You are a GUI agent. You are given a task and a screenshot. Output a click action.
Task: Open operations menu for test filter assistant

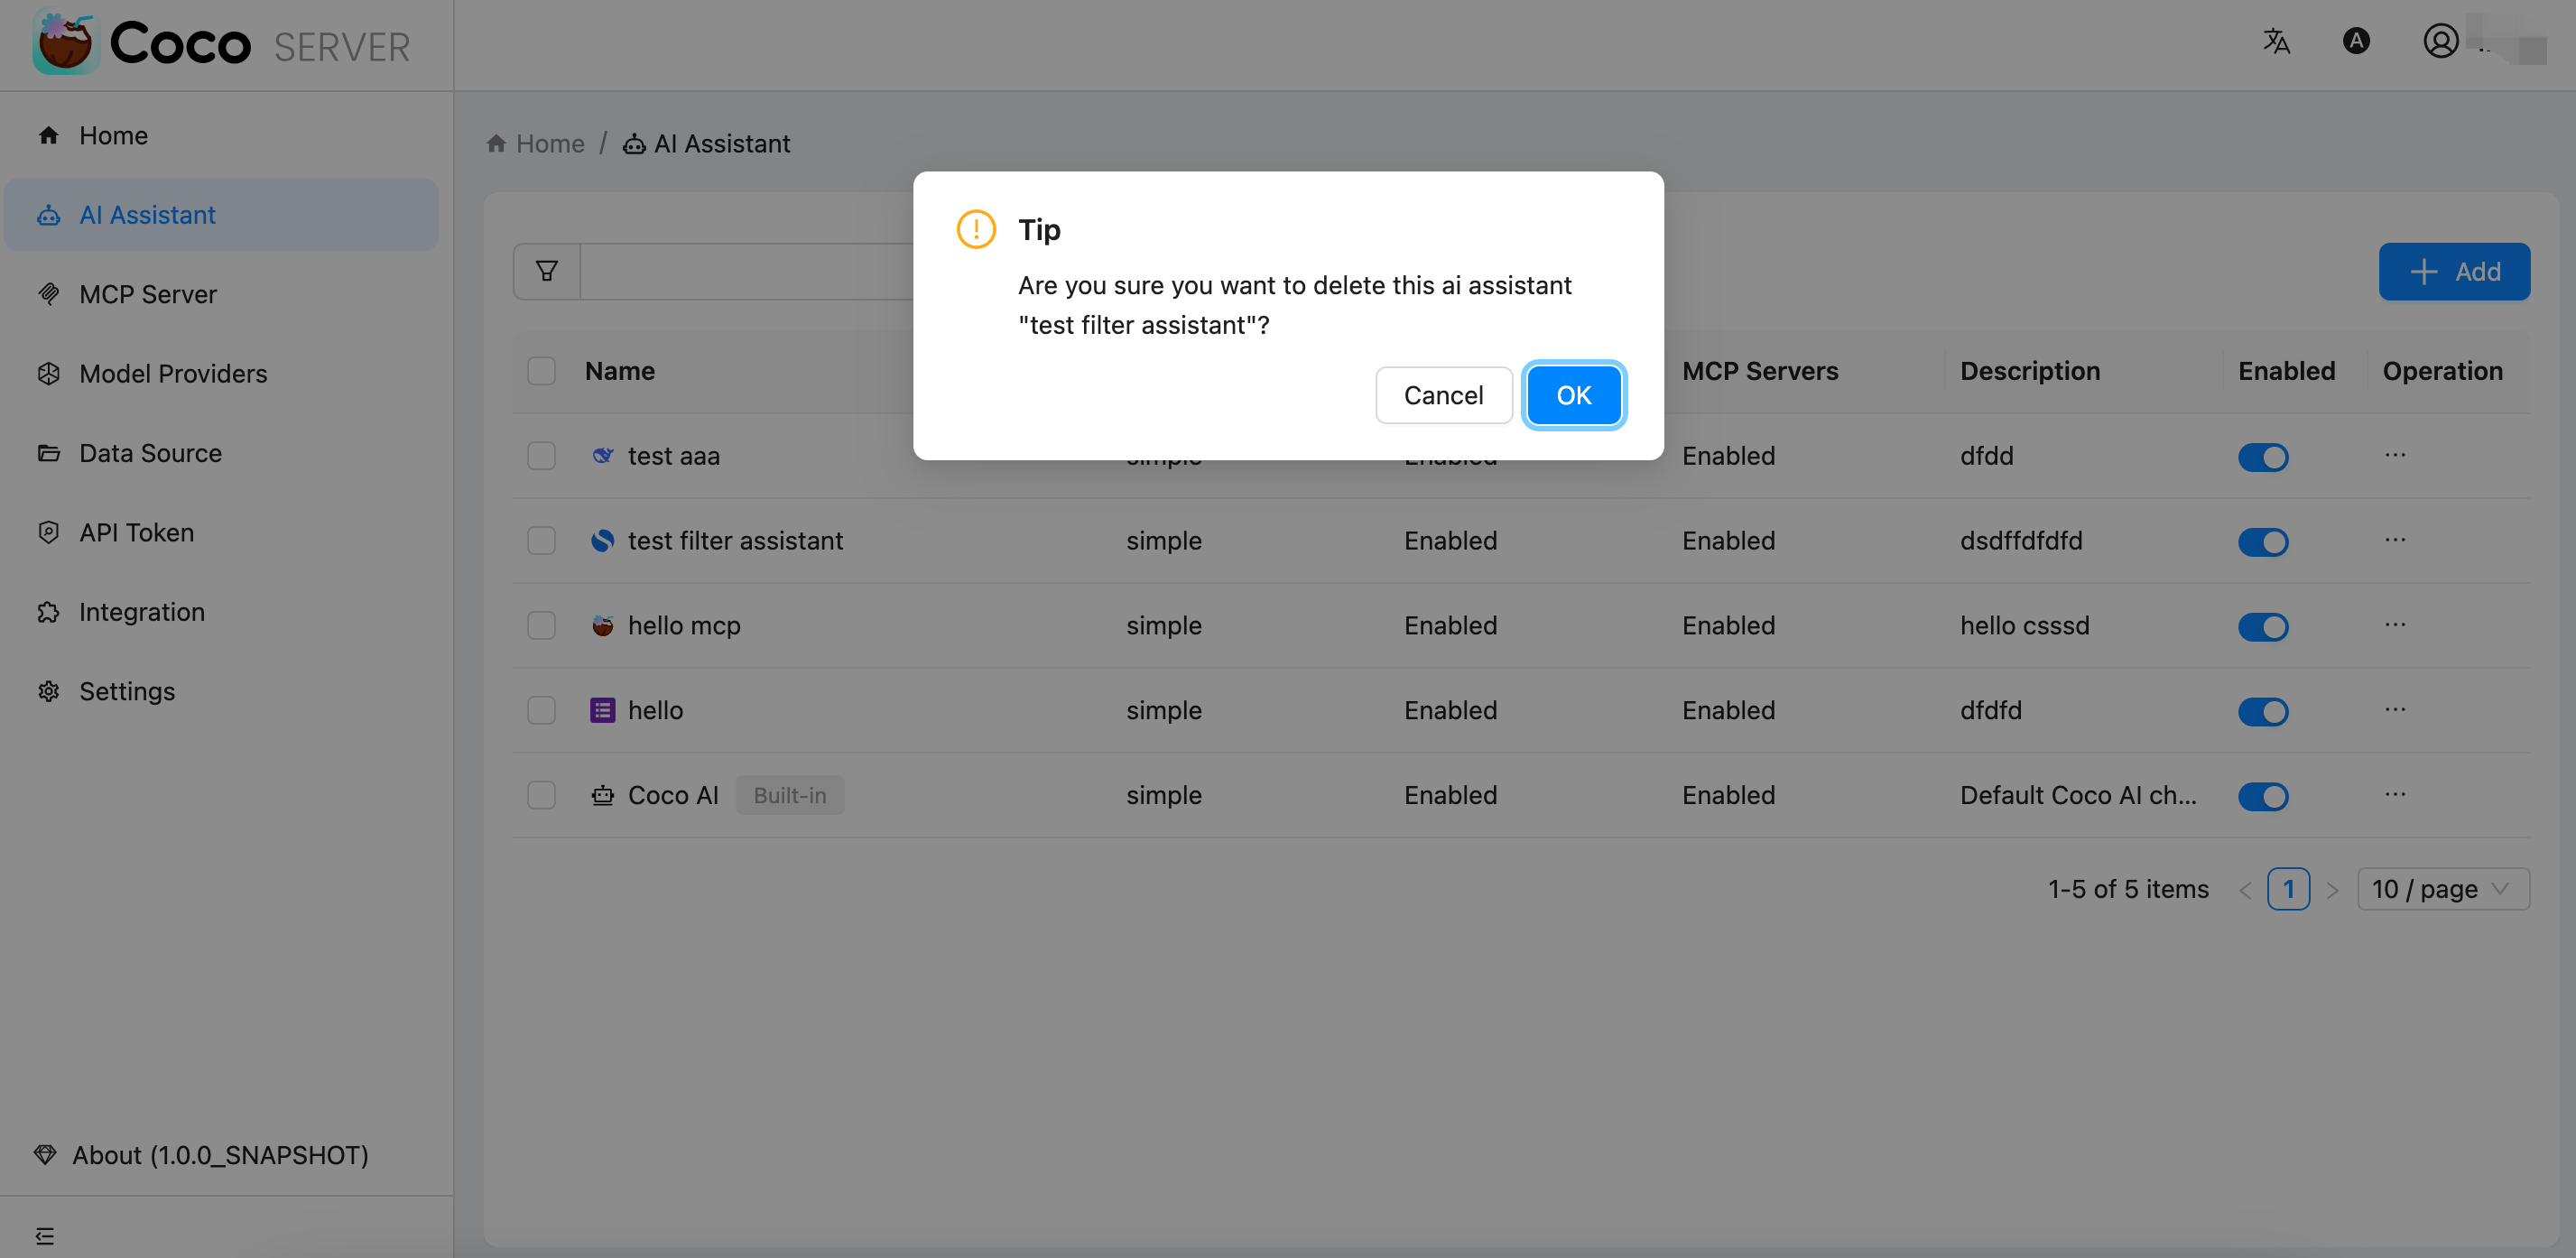[2395, 540]
